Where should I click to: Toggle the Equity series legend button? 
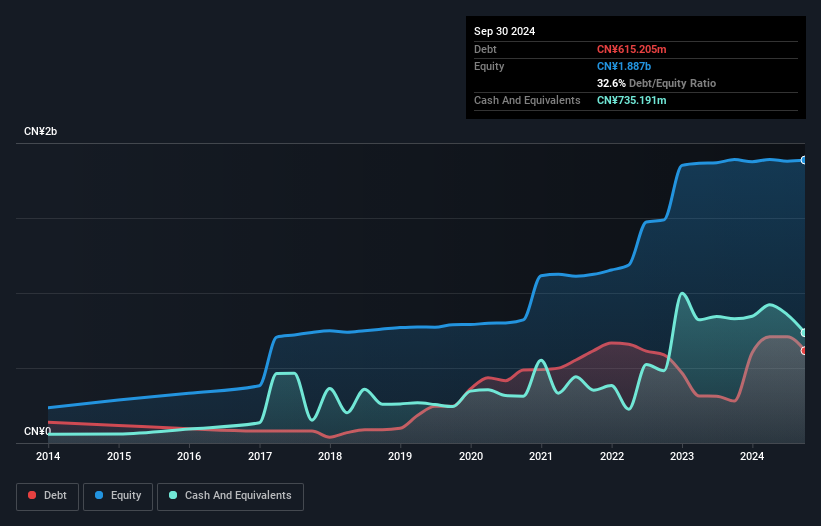point(118,496)
